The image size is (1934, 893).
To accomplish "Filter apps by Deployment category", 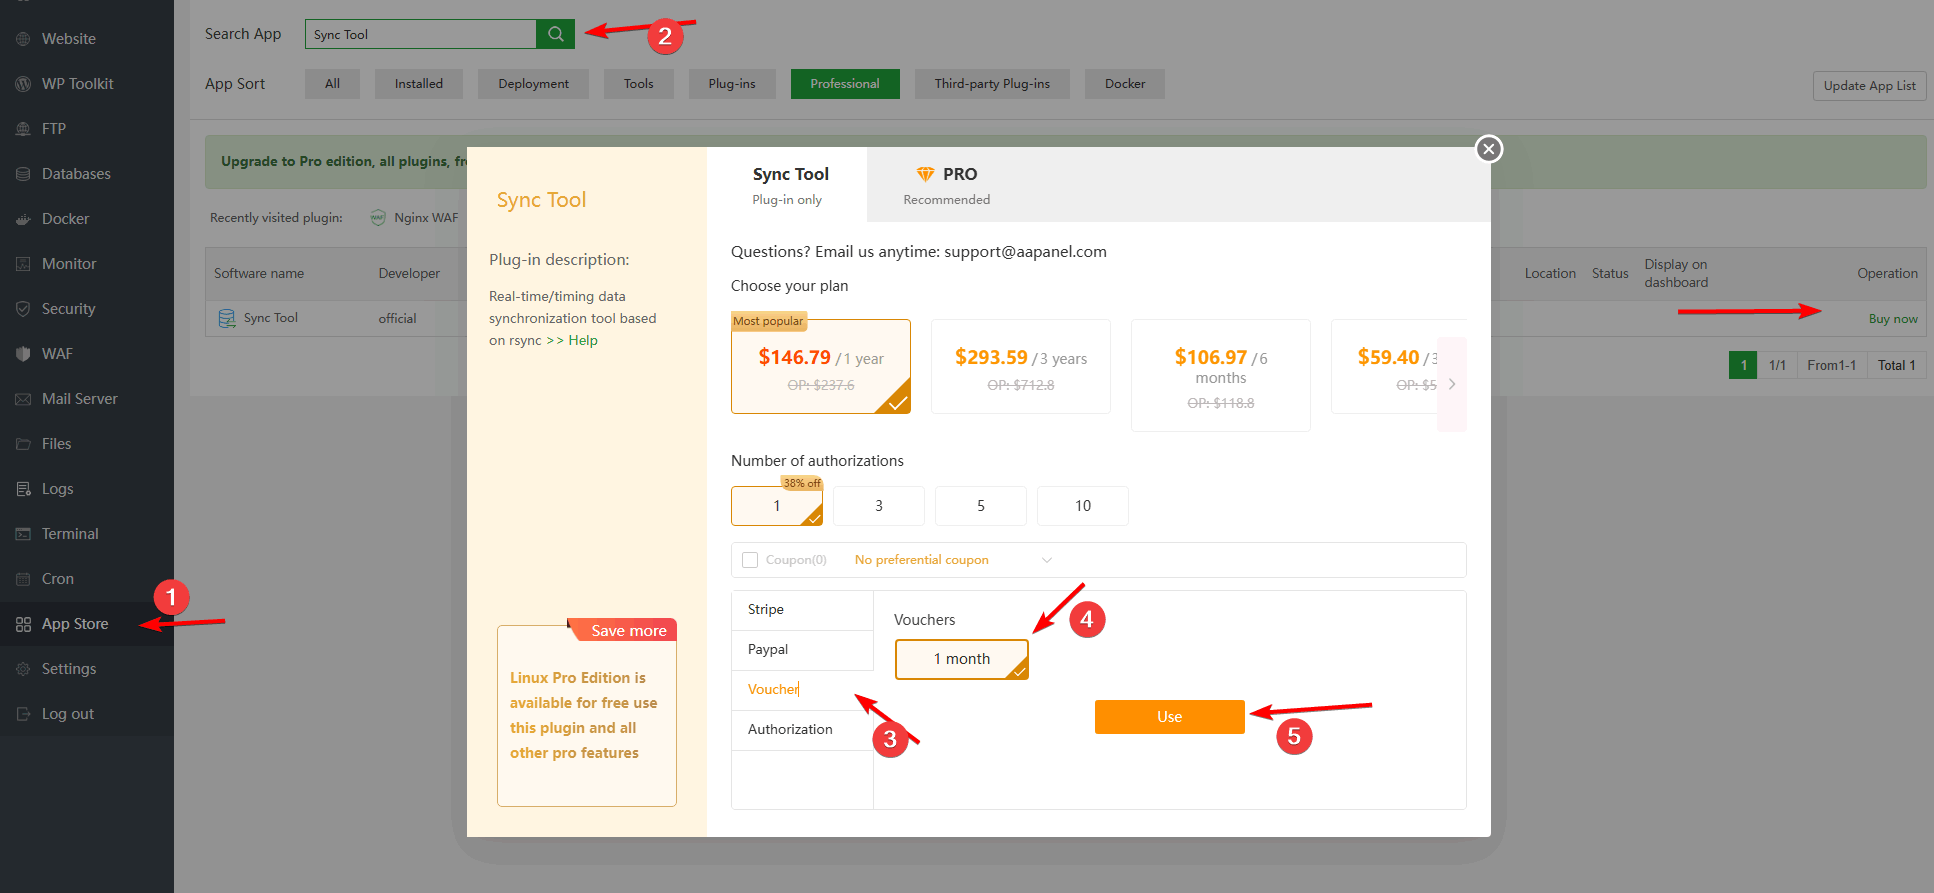I will pyautogui.click(x=534, y=84).
